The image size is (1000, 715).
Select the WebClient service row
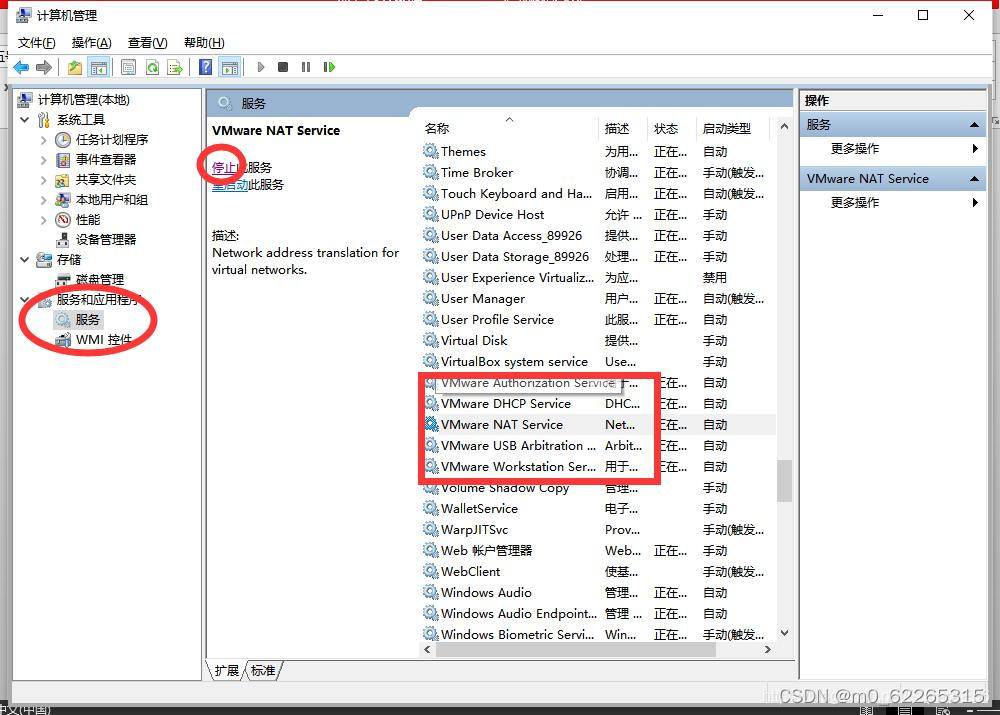598,571
